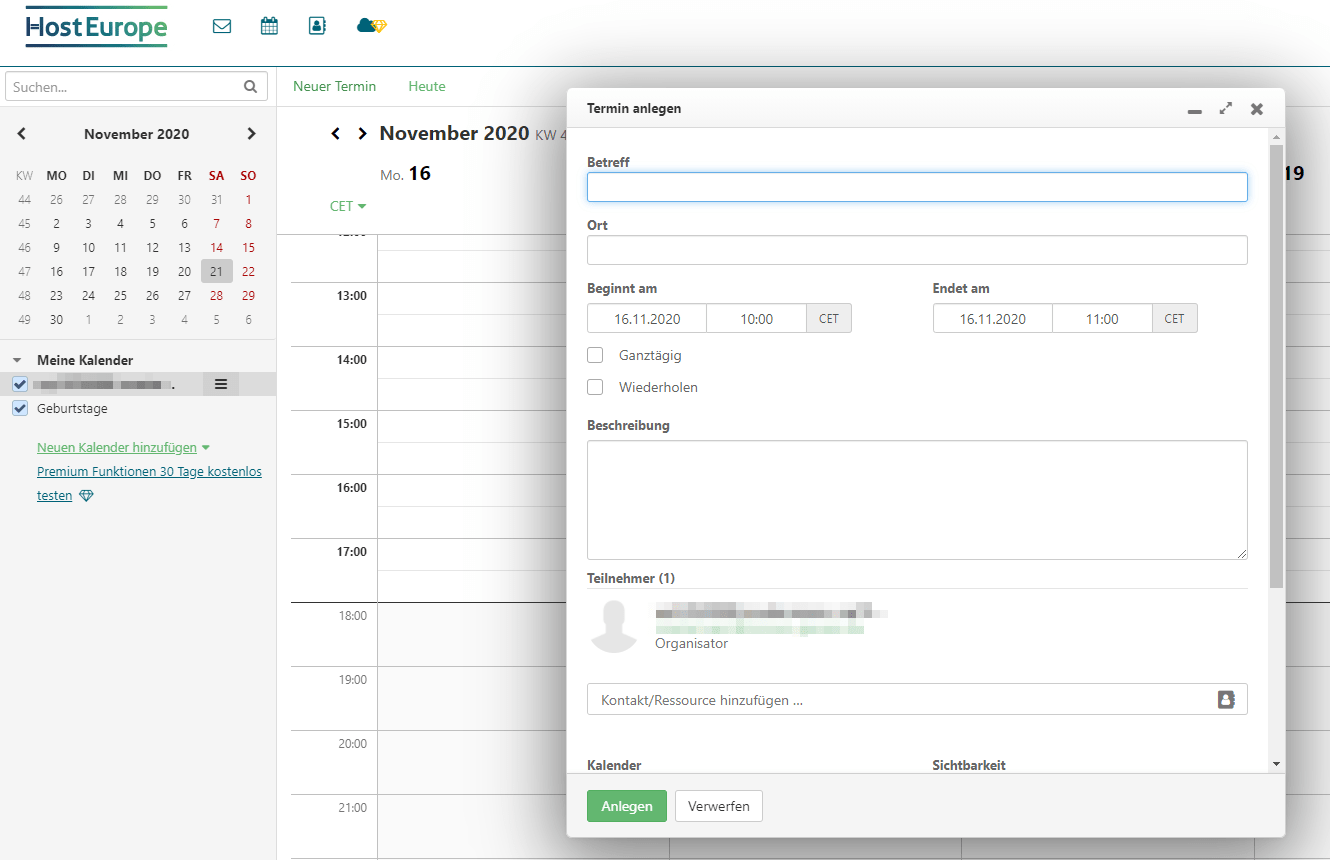The width and height of the screenshot is (1330, 860).
Task: Click Anlegen to create appointment
Action: click(x=627, y=806)
